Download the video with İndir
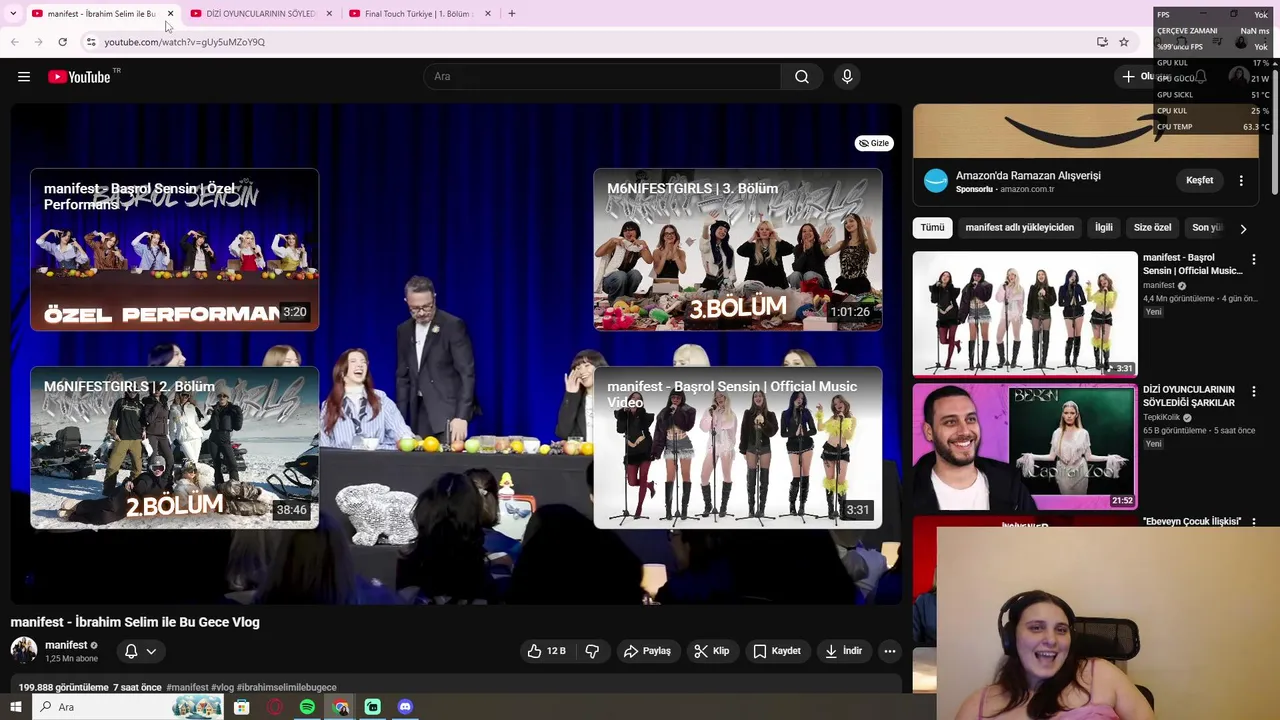The width and height of the screenshot is (1280, 720). click(843, 651)
